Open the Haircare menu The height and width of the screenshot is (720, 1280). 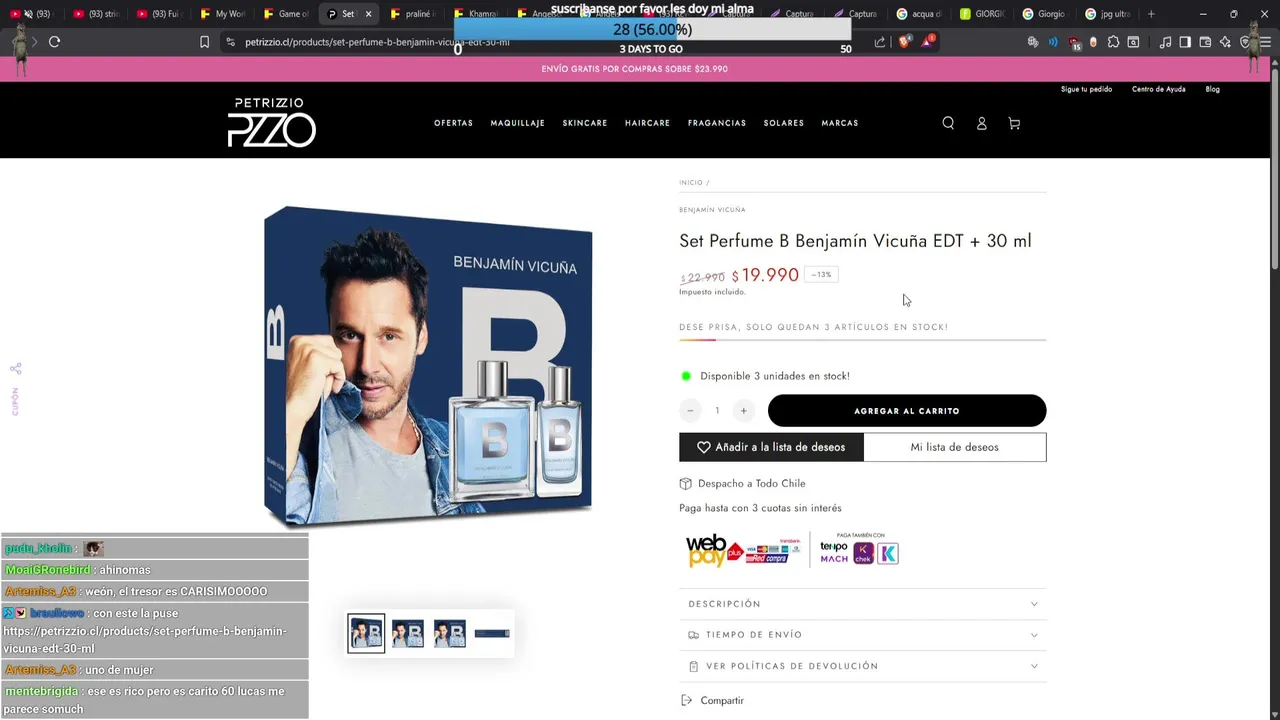(647, 123)
